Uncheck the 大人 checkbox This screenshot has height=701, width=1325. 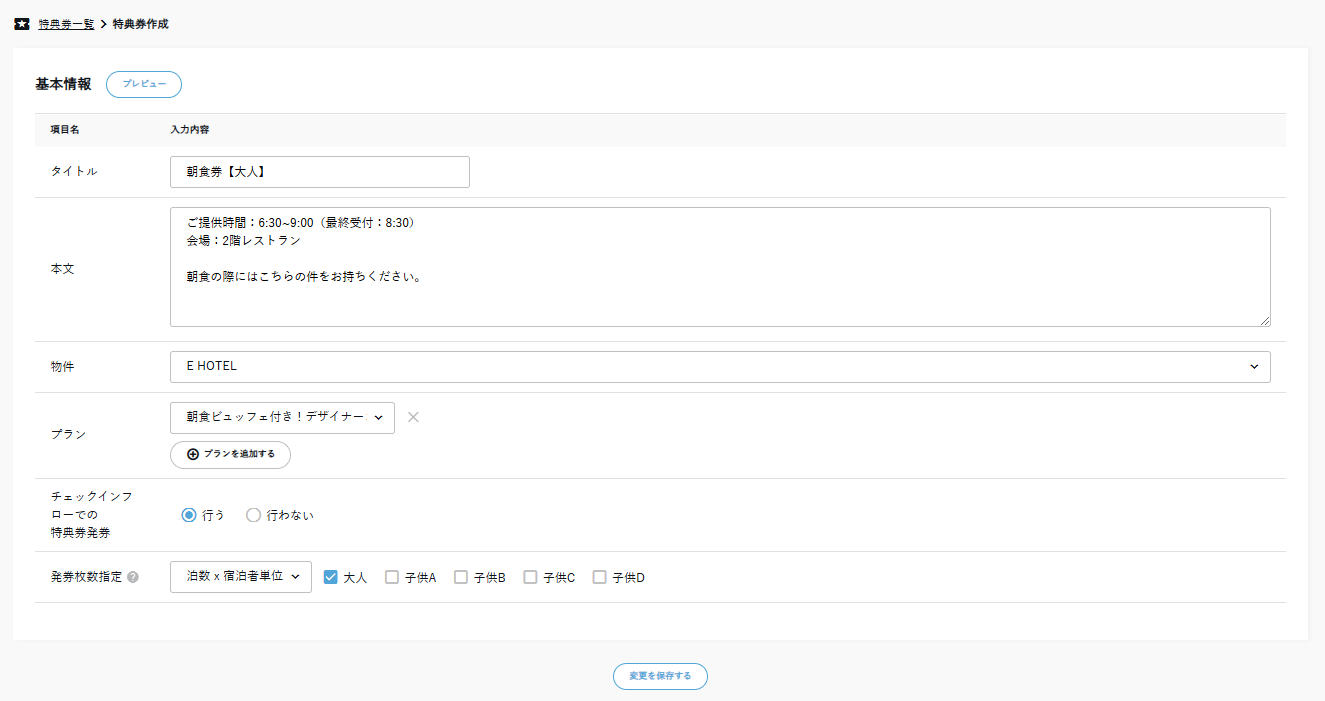[331, 577]
